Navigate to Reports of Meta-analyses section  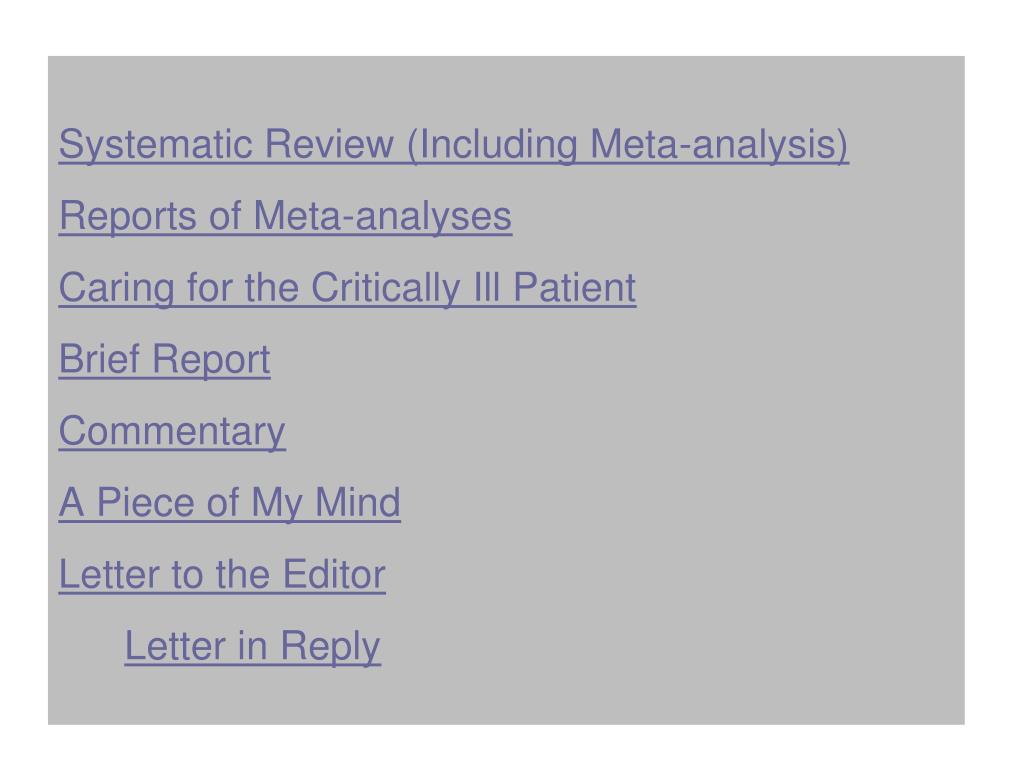(285, 216)
